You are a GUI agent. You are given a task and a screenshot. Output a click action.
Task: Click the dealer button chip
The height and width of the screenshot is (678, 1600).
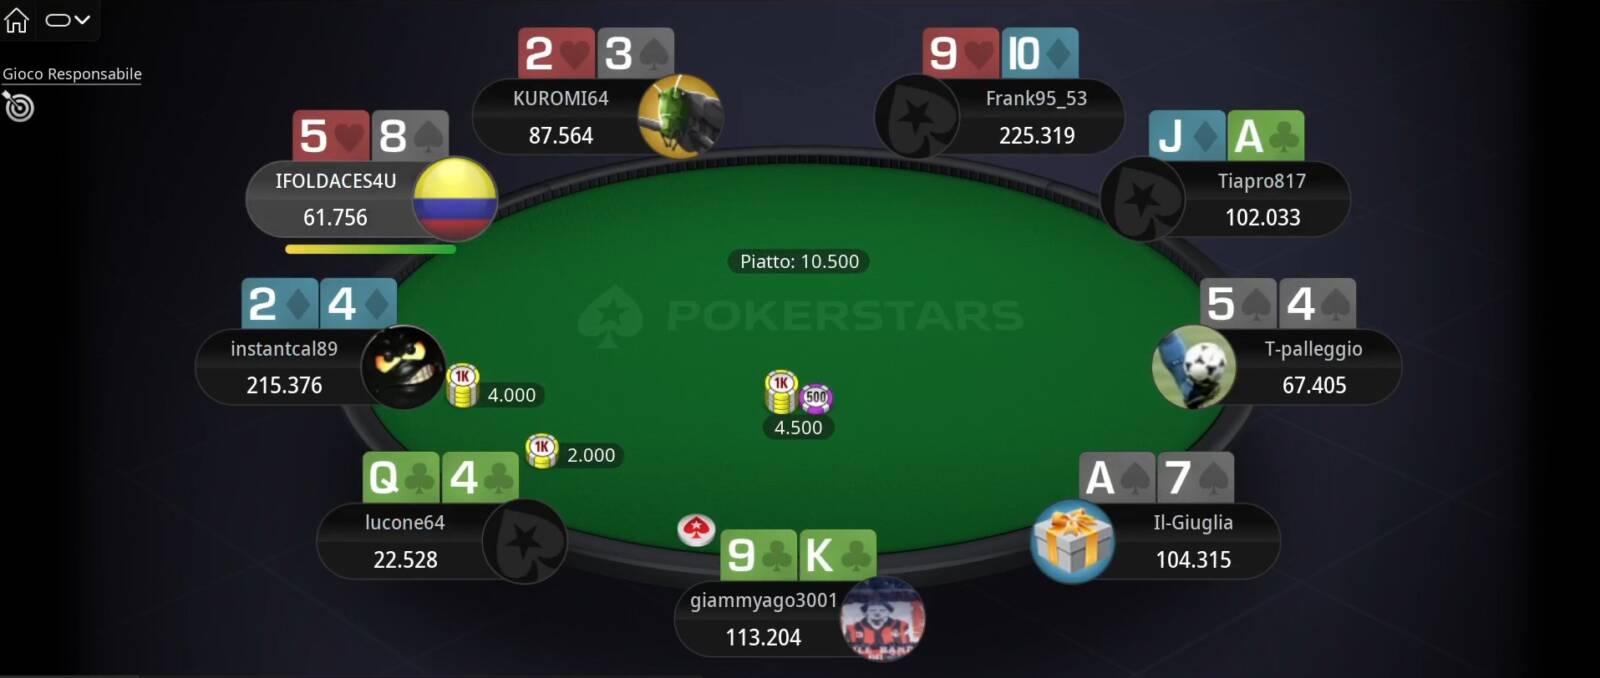696,529
